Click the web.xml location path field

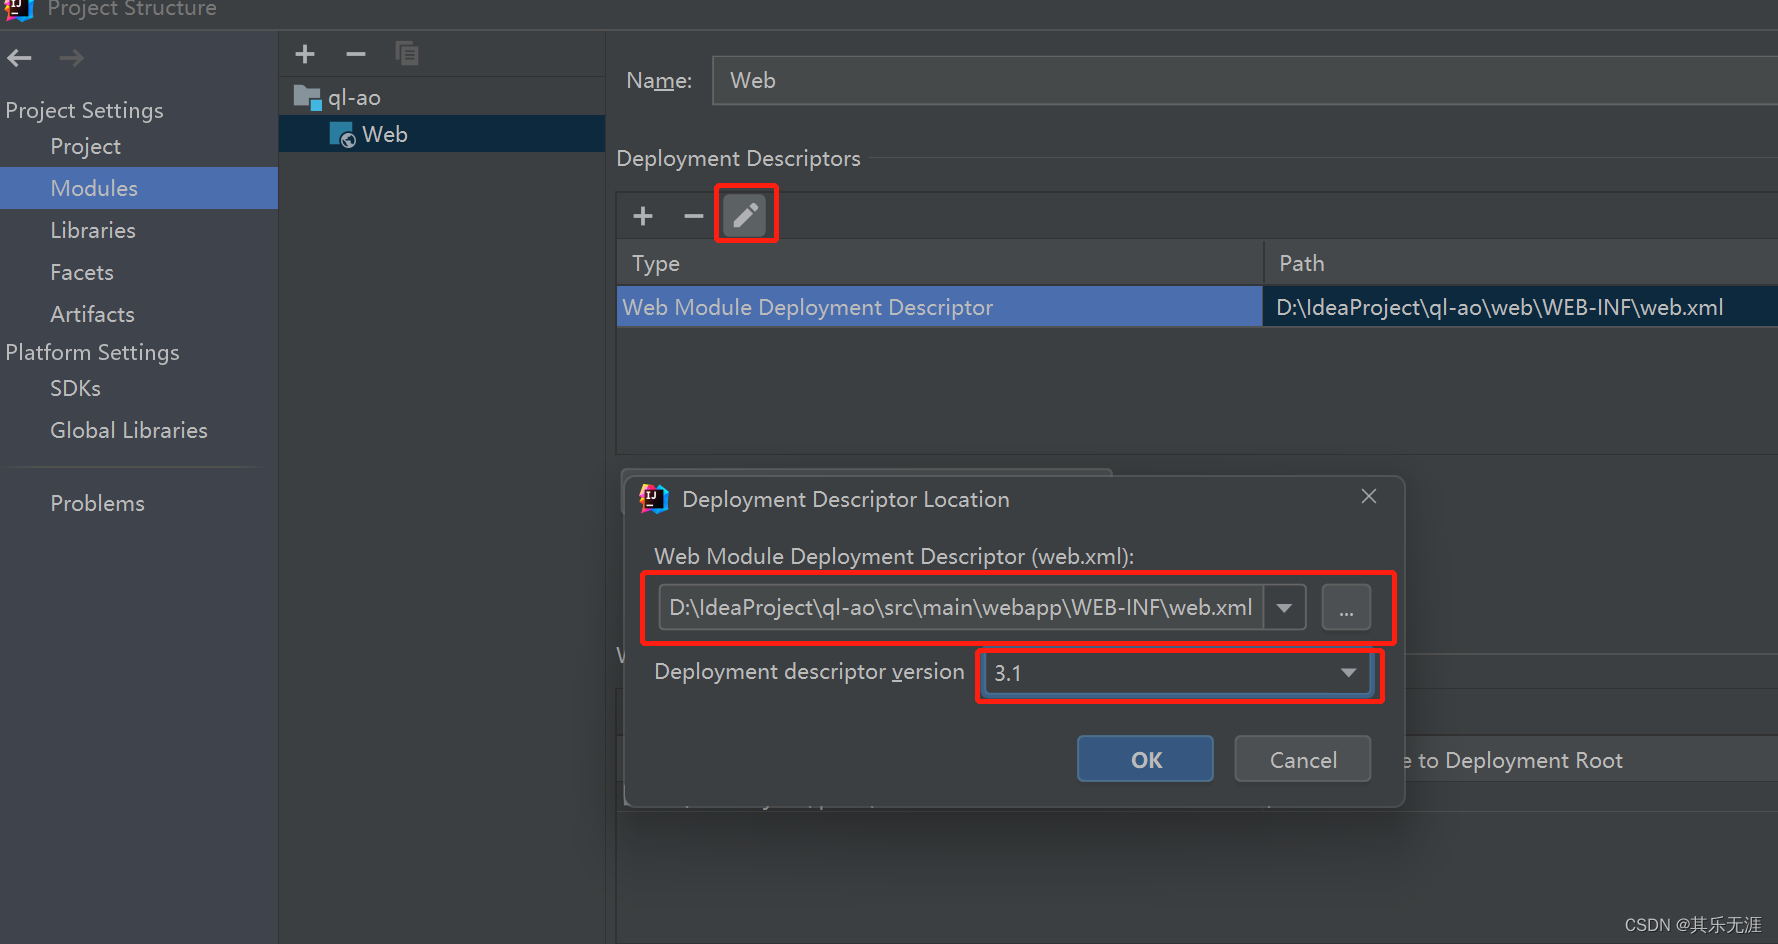point(961,607)
